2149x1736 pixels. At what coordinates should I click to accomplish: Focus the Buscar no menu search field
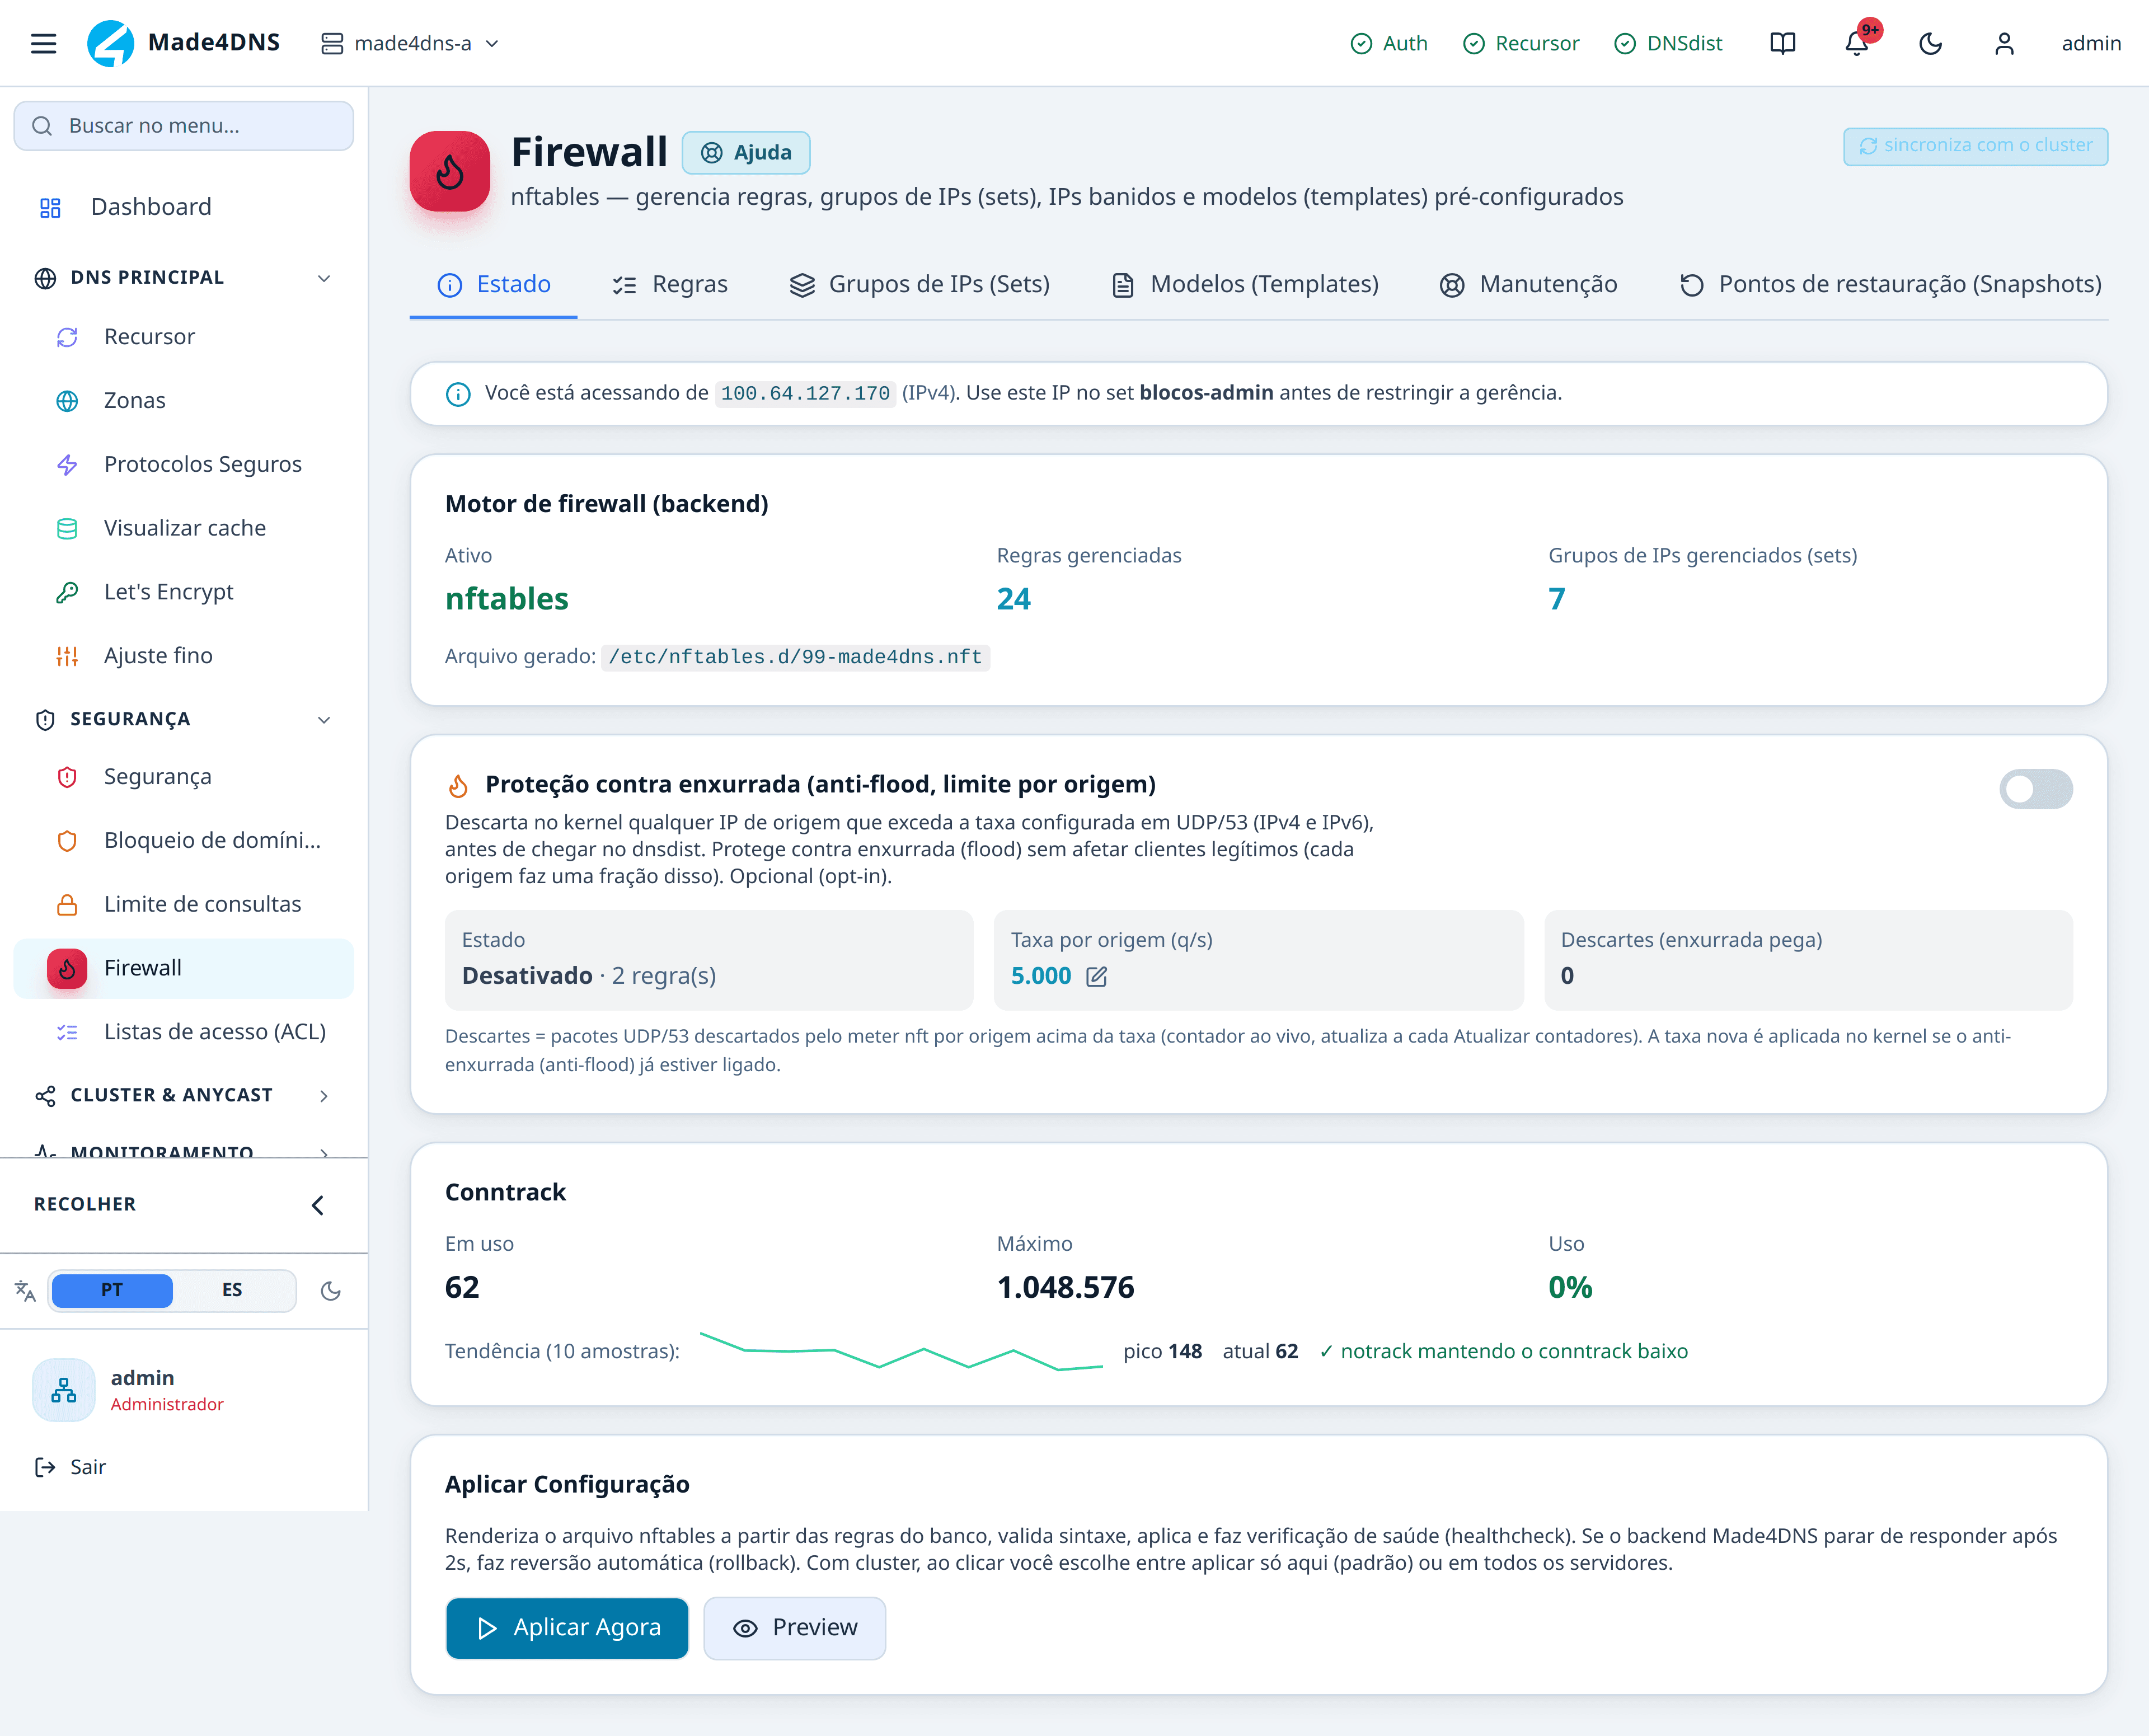(x=184, y=126)
